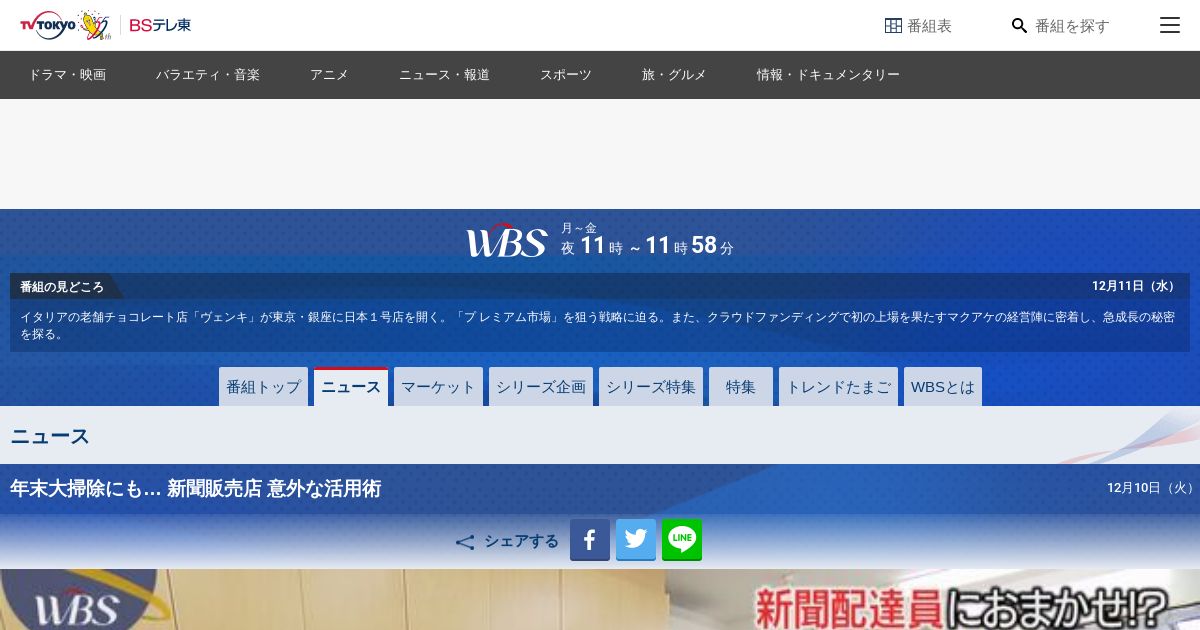Open the ドラマ・映画 category
1200x630 pixels.
pyautogui.click(x=67, y=75)
